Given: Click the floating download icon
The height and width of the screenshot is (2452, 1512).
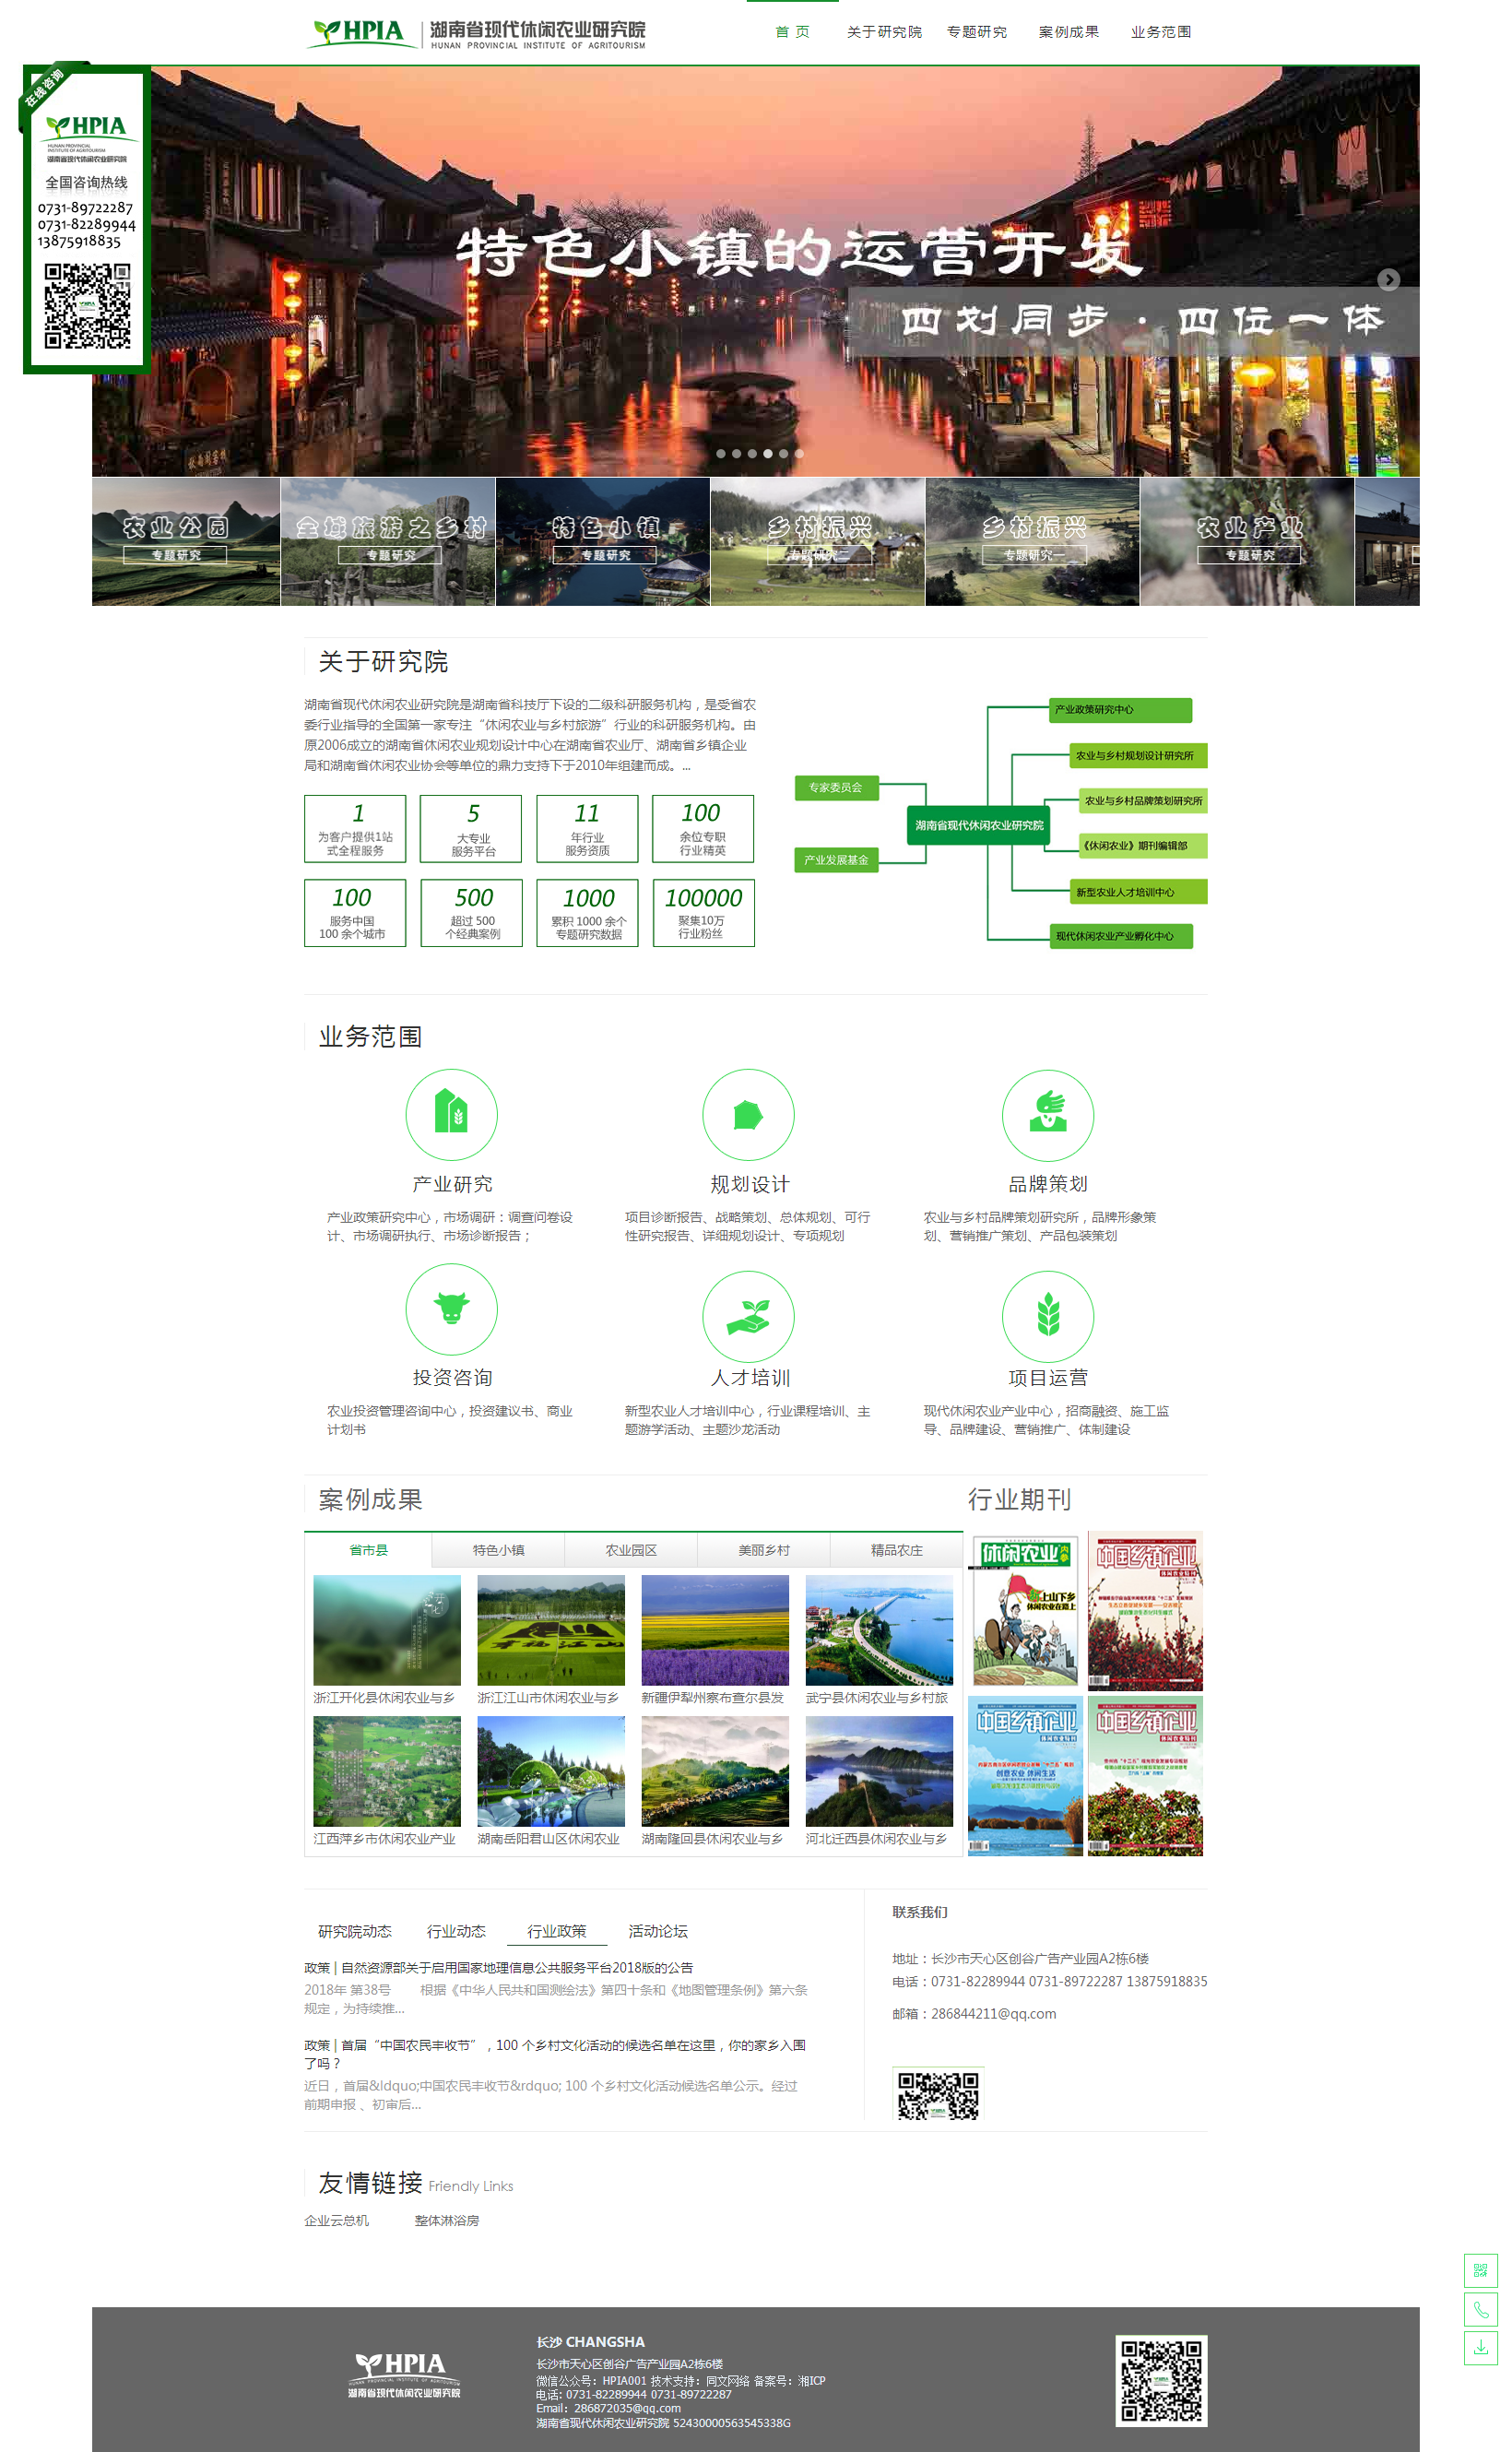Looking at the screenshot, I should tap(1480, 2347).
